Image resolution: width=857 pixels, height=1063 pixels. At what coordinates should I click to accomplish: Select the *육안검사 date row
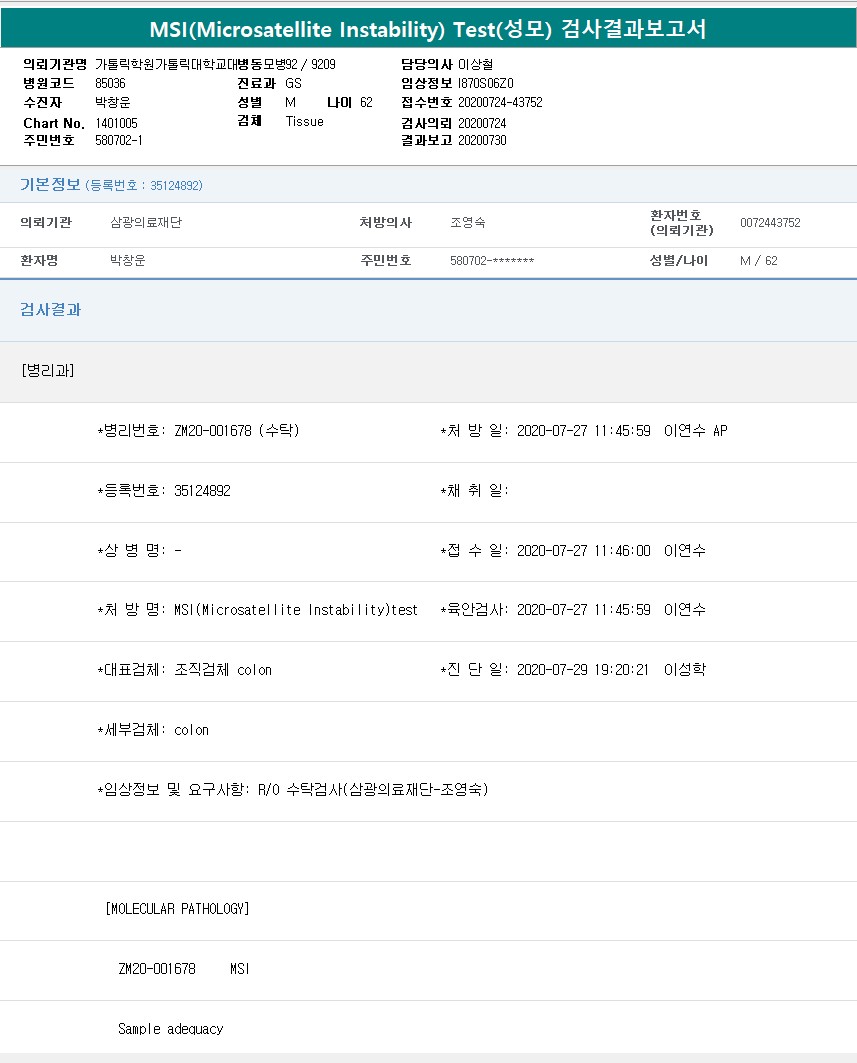tap(573, 609)
